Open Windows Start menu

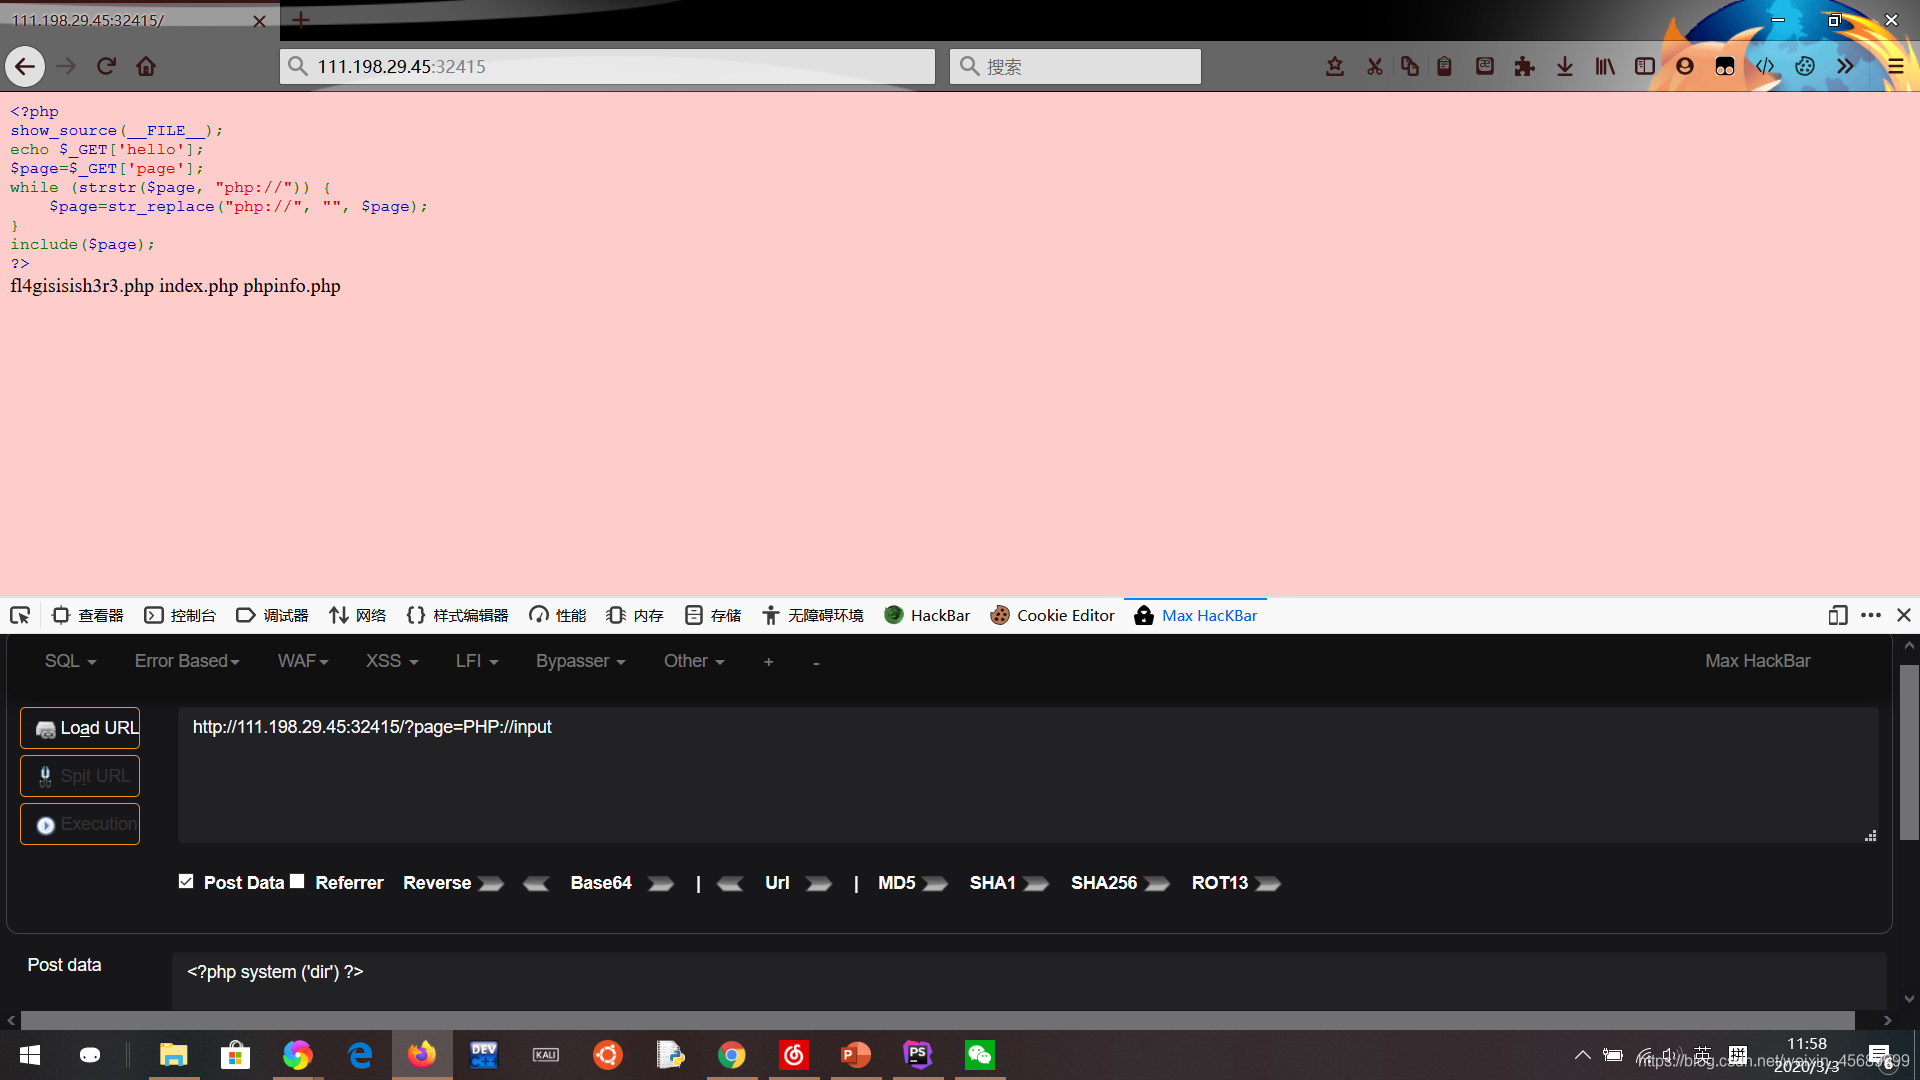(30, 1055)
